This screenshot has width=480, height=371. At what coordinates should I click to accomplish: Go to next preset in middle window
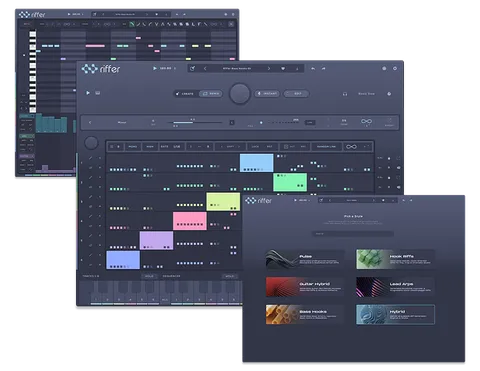pyautogui.click(x=269, y=68)
